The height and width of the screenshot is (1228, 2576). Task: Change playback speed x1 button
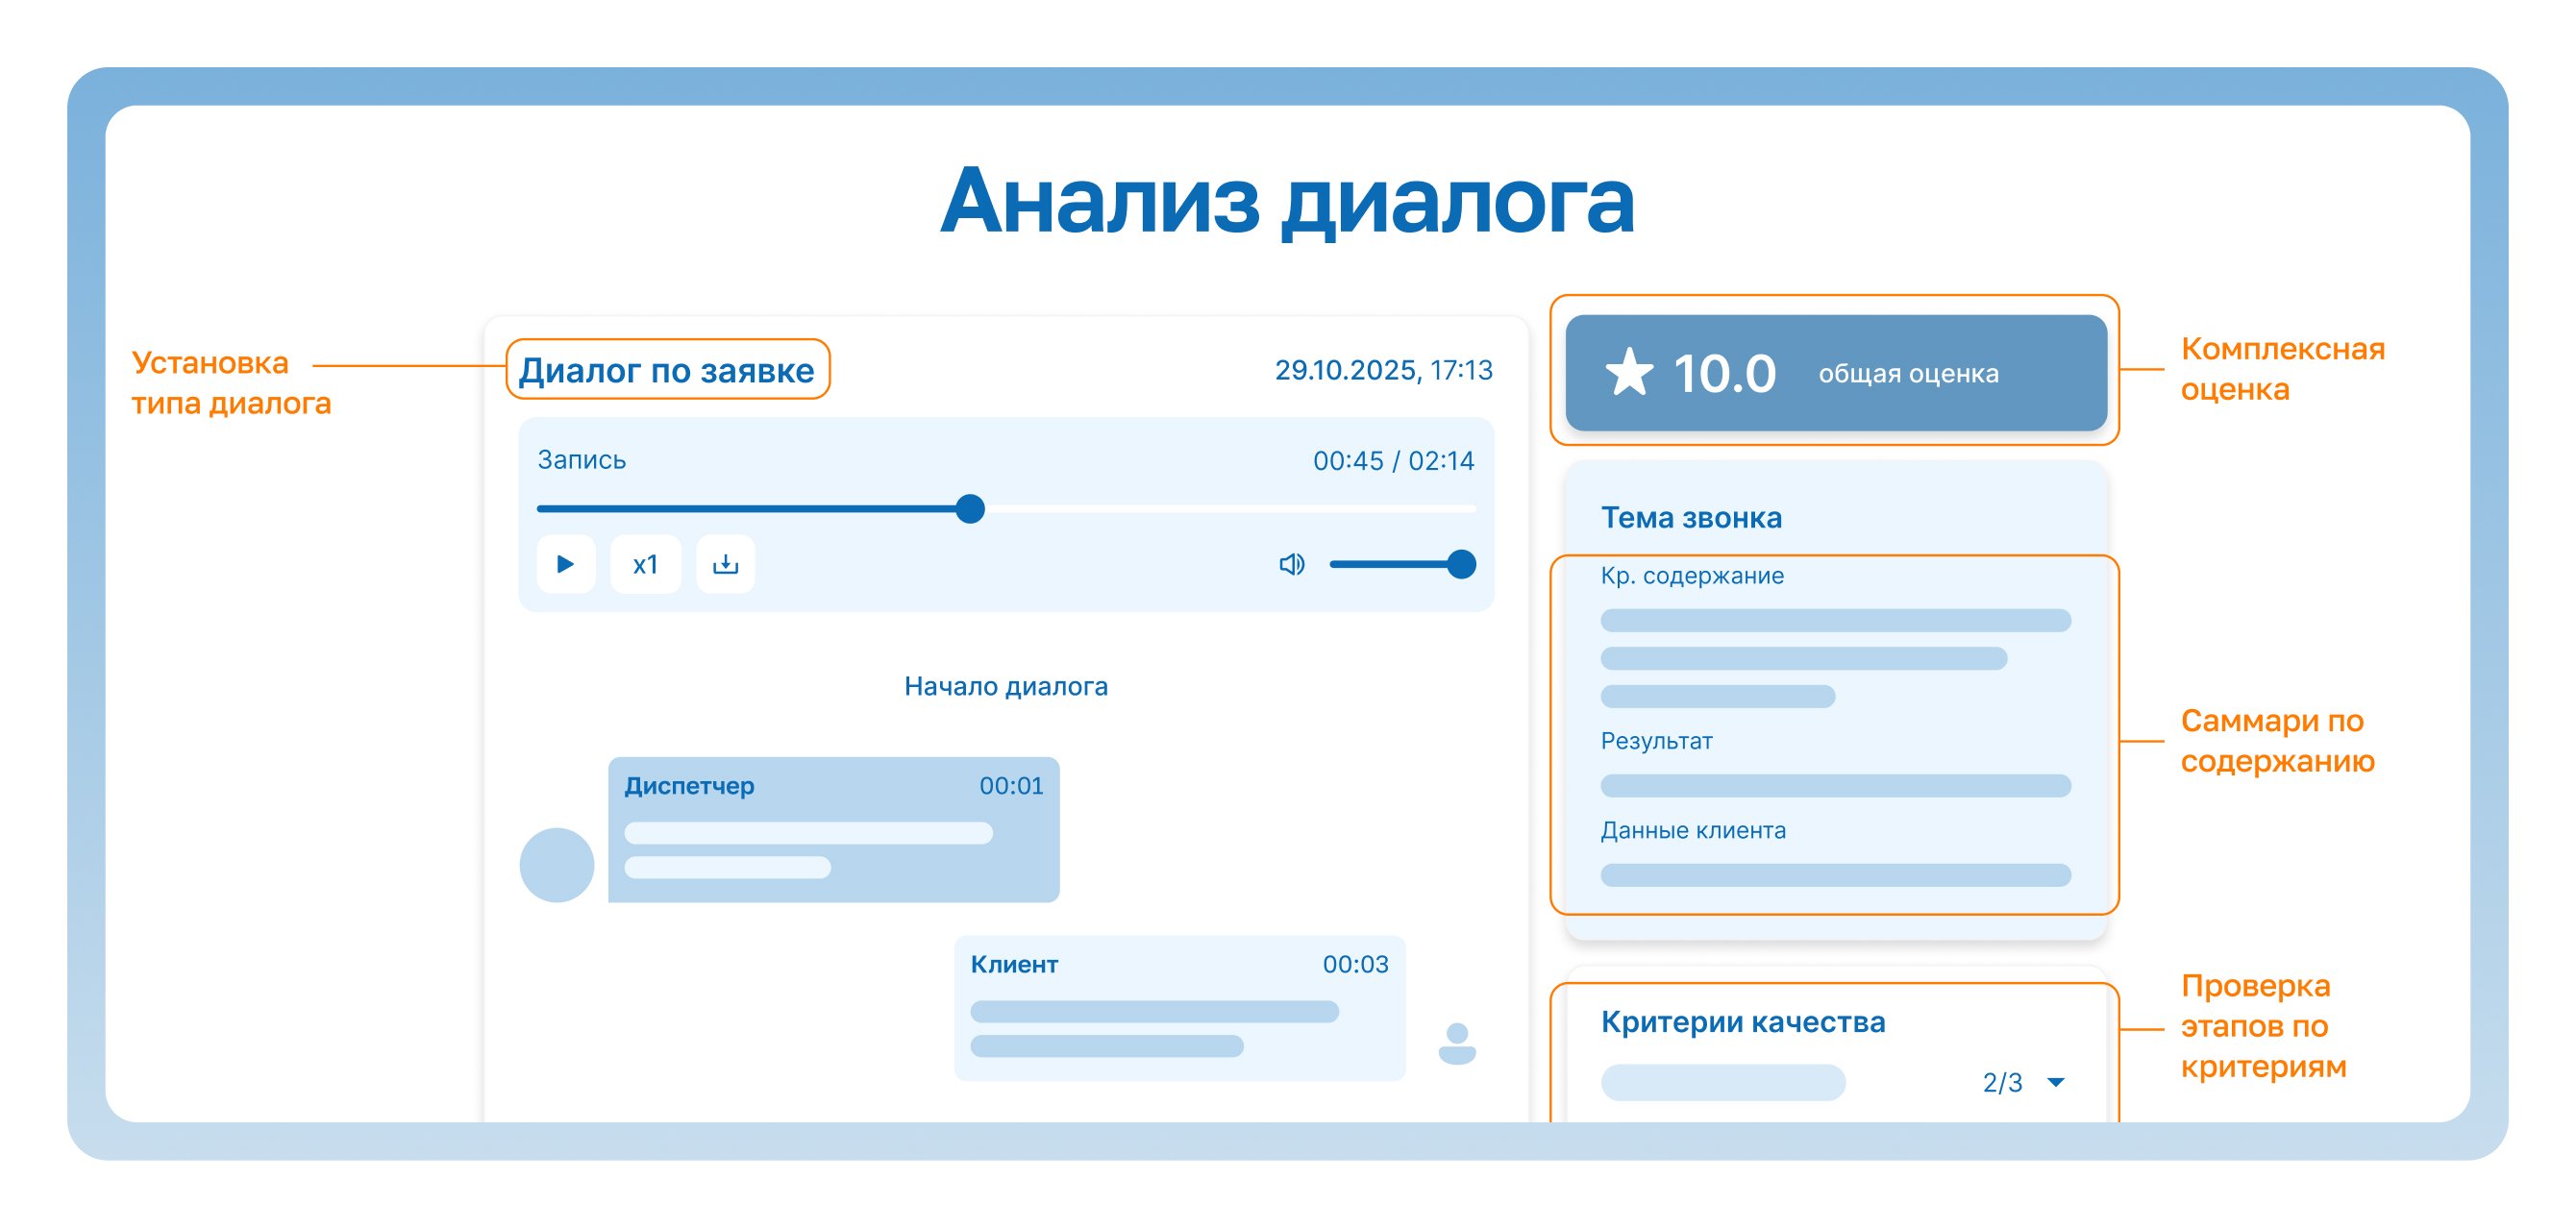point(645,565)
